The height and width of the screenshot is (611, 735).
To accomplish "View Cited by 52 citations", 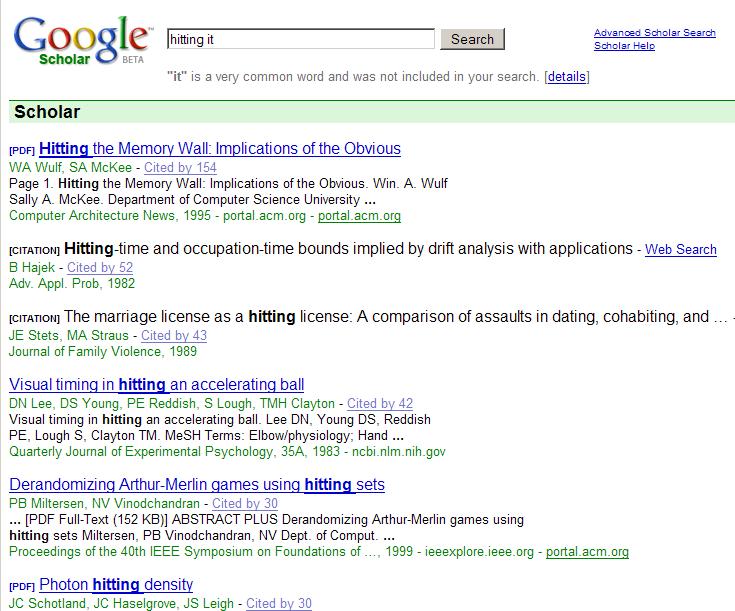I will click(100, 268).
